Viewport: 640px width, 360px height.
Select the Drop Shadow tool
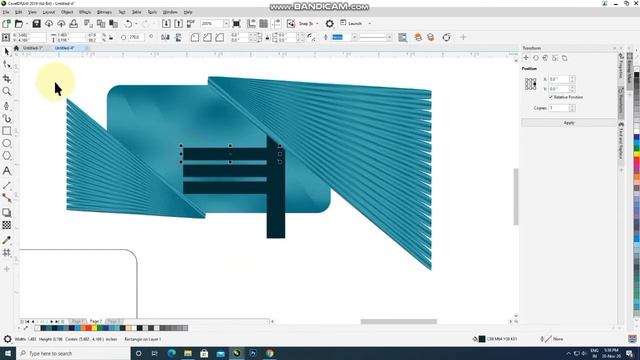coord(7,213)
